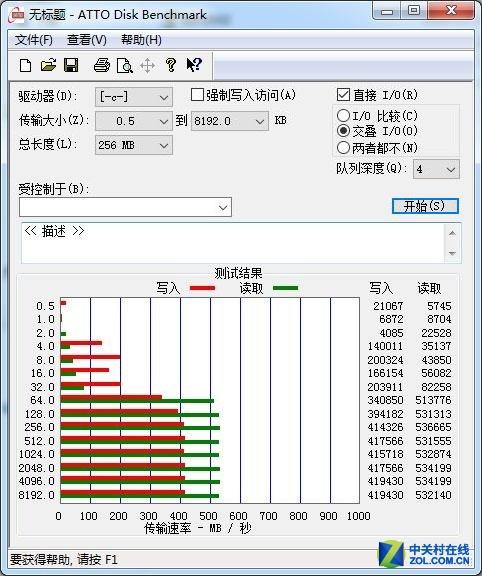Close the ATTO Disk Benchmark window
The width and height of the screenshot is (482, 576).
pos(451,11)
